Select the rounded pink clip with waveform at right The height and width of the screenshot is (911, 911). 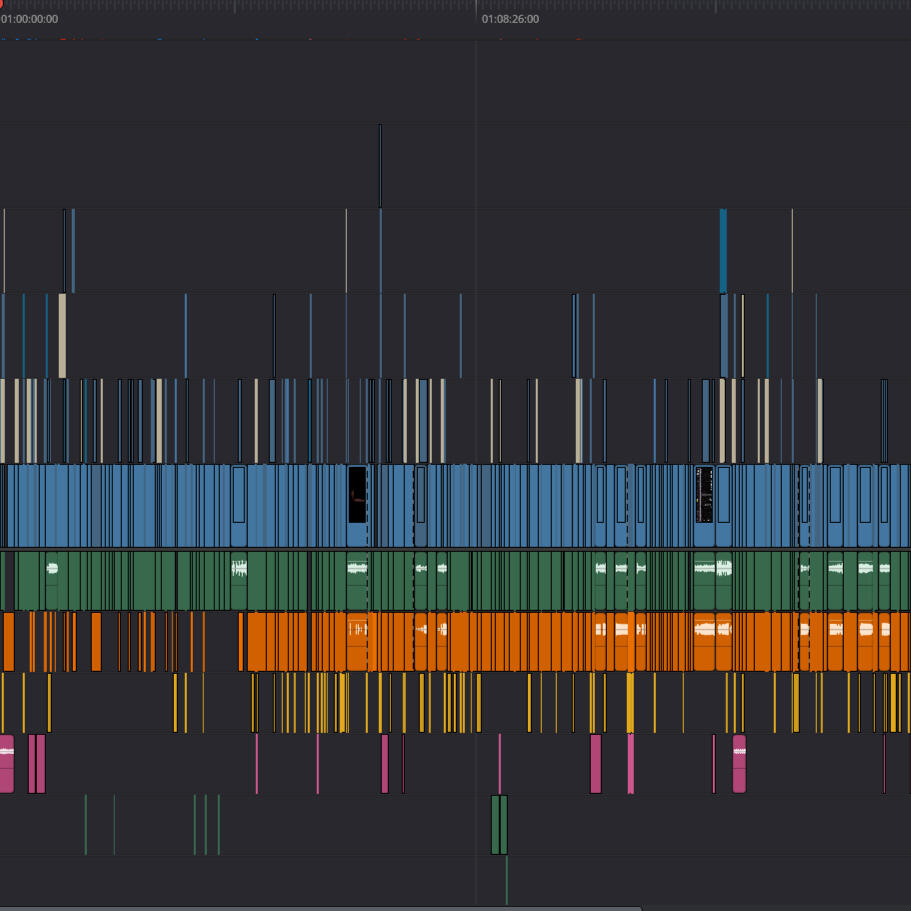pyautogui.click(x=739, y=764)
